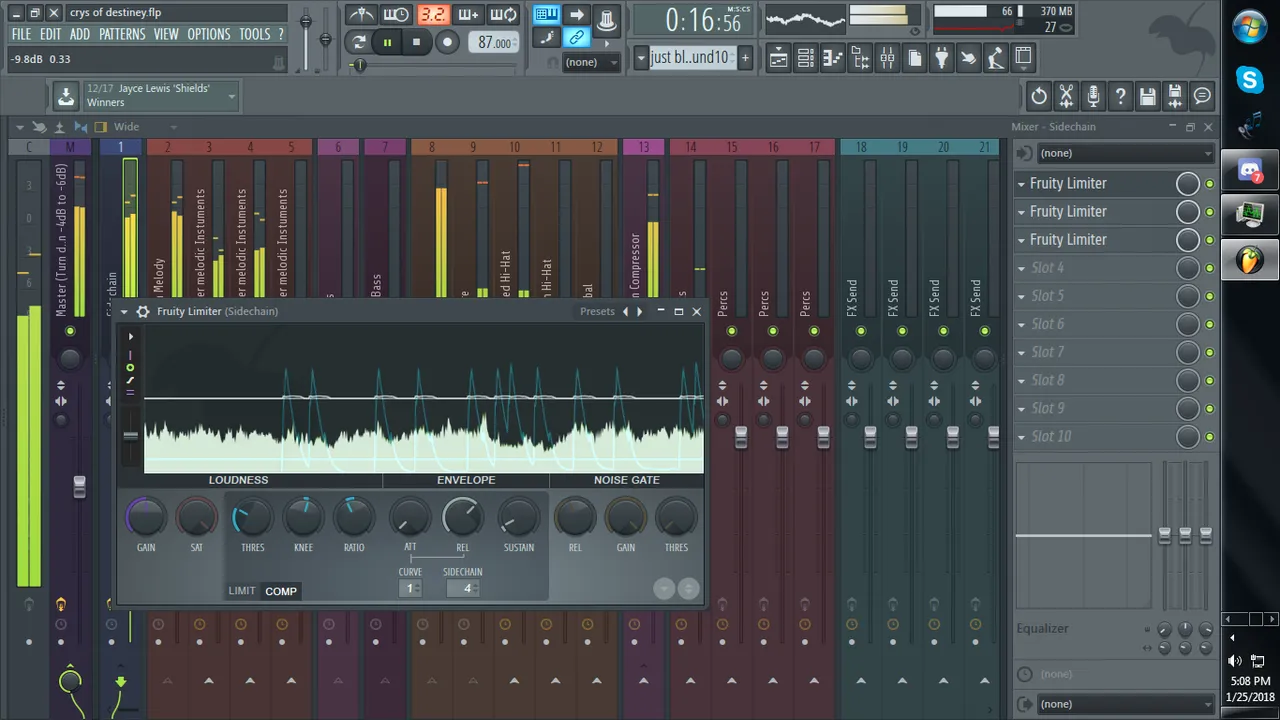Expand Slot 10 arrow in mixer
This screenshot has width=1280, height=720.
tap(1022, 437)
